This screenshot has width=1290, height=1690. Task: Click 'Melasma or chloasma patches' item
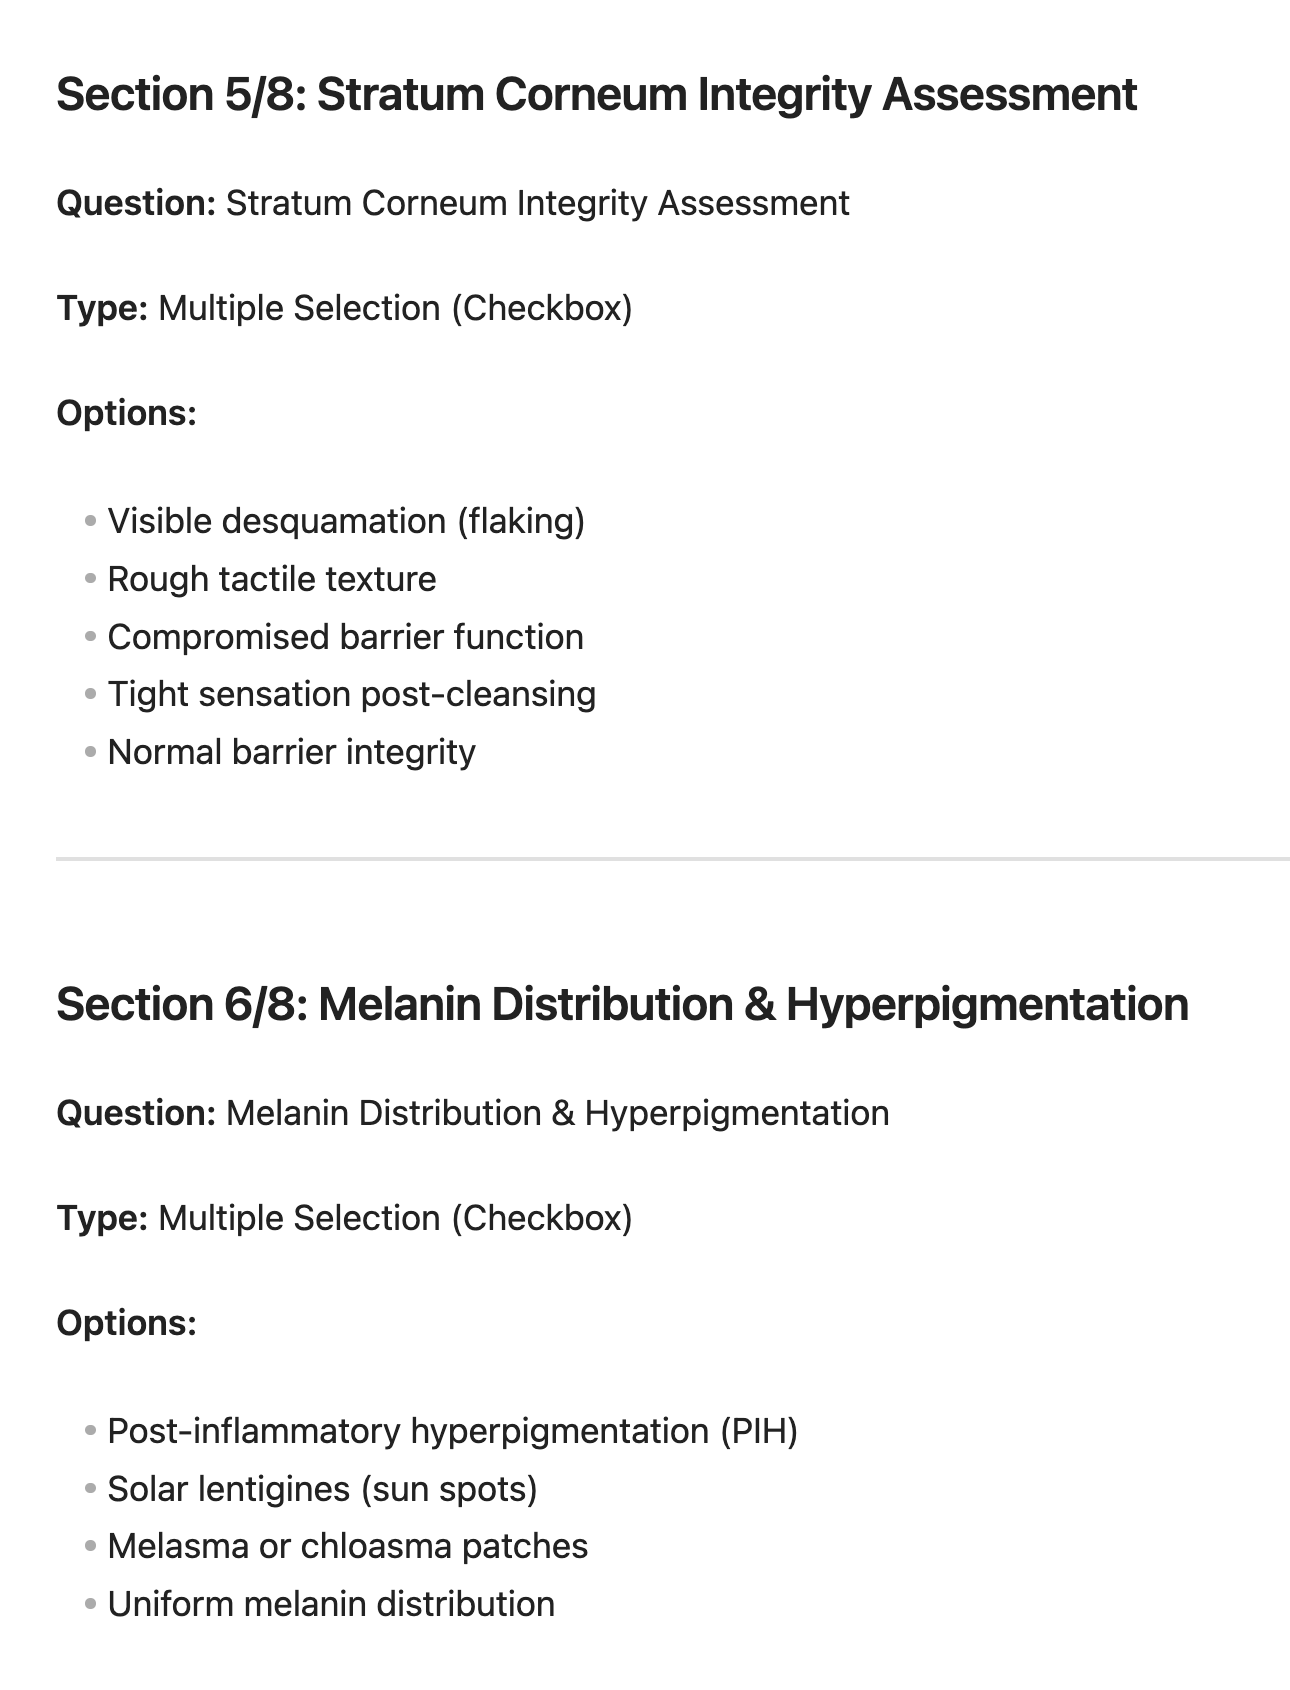(347, 1546)
